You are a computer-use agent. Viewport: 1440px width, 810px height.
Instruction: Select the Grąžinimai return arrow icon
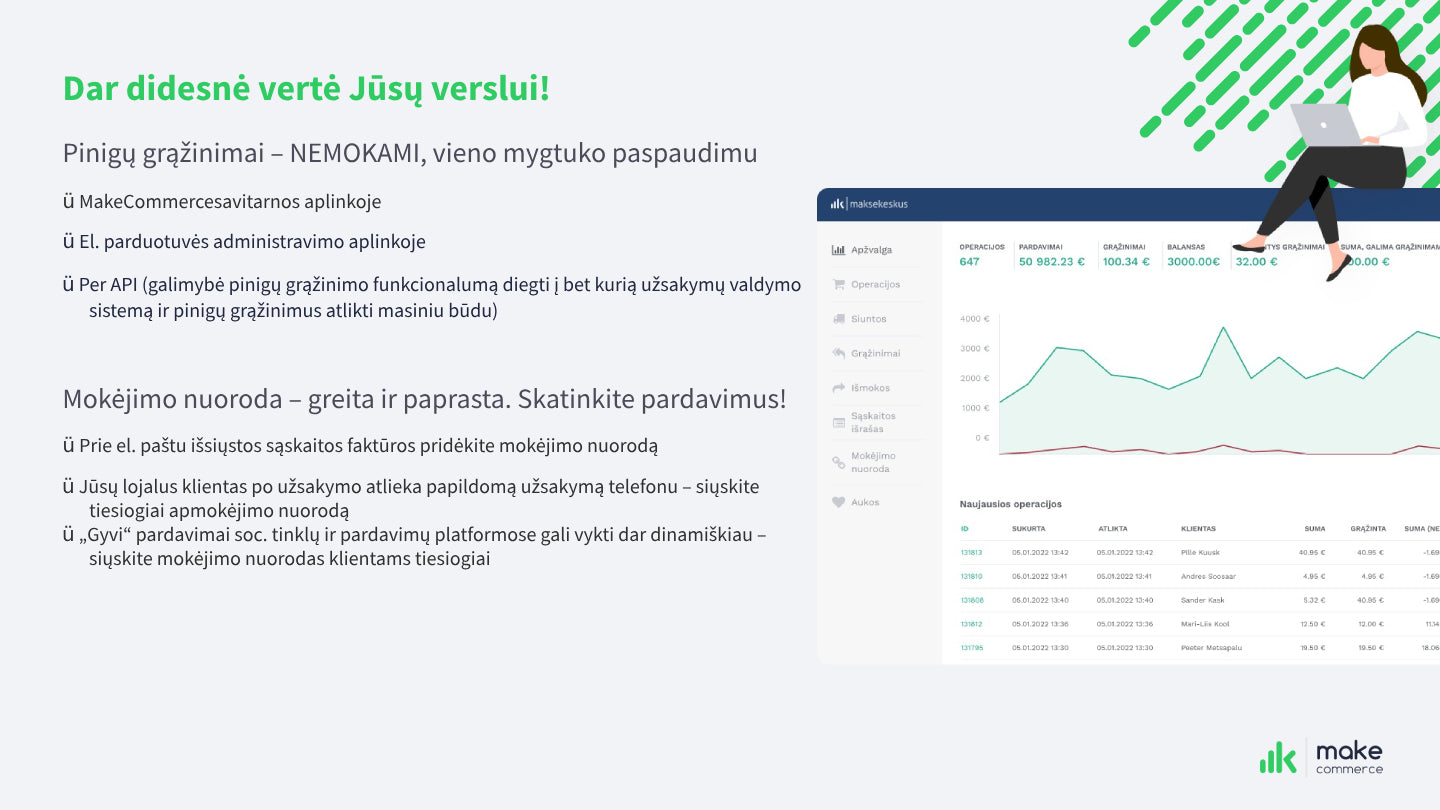[838, 353]
